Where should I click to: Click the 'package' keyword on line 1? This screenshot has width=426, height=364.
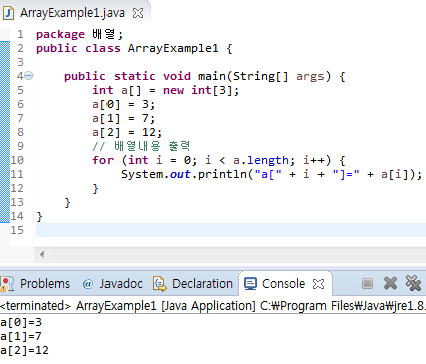[60, 34]
